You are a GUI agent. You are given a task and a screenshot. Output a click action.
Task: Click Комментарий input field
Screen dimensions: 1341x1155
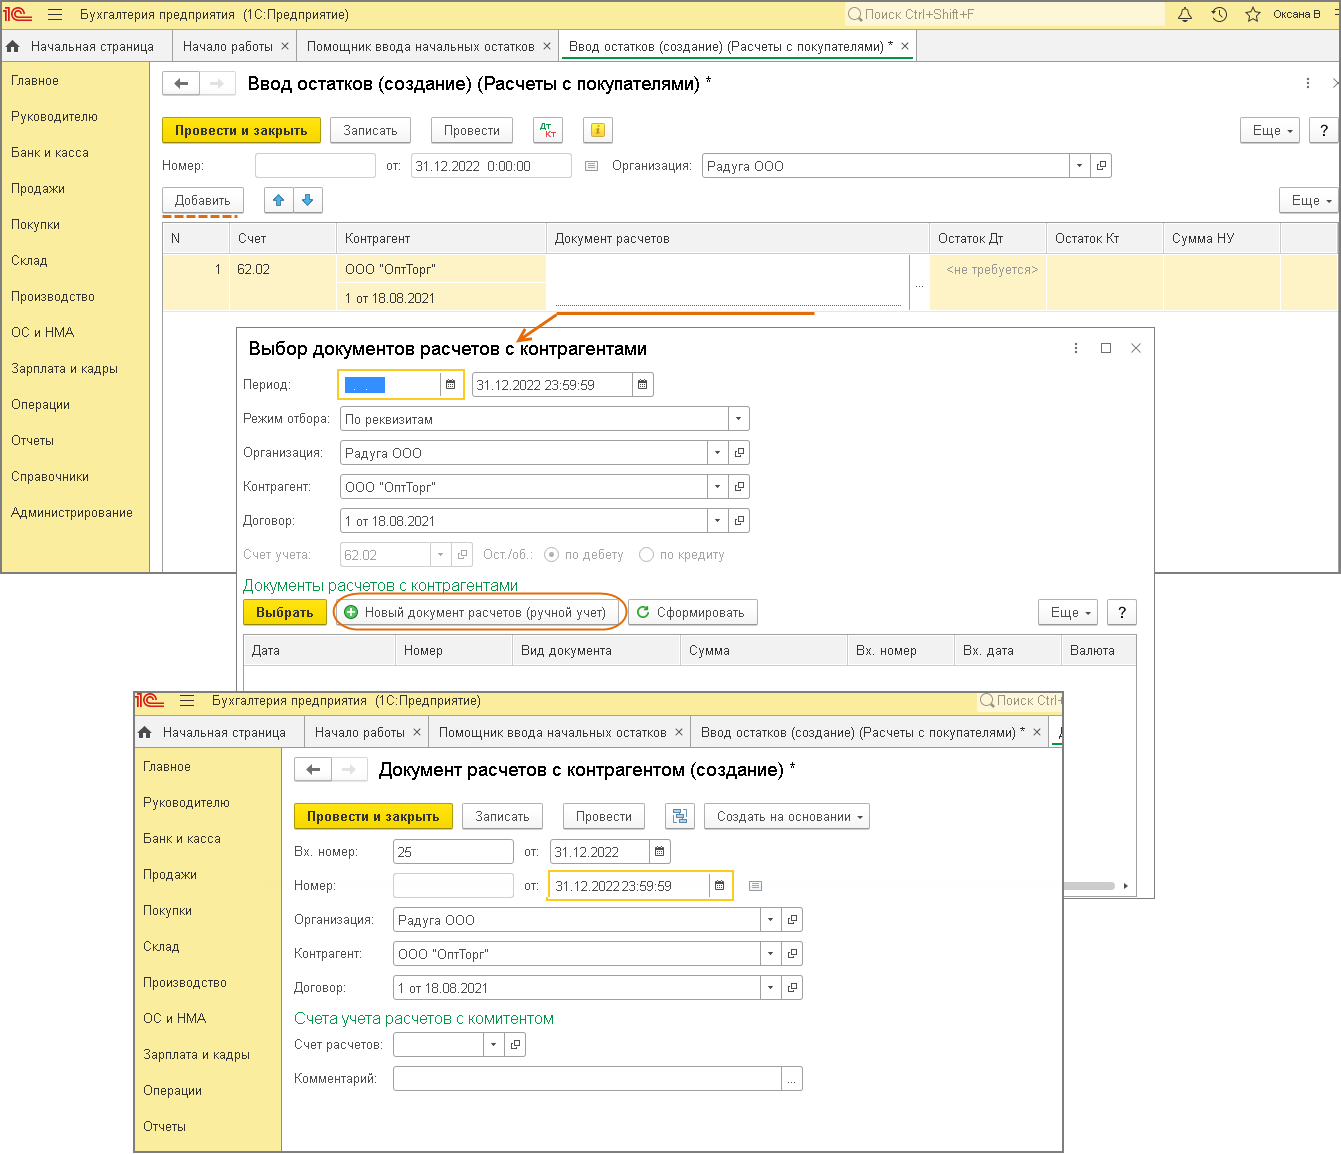point(587,1079)
